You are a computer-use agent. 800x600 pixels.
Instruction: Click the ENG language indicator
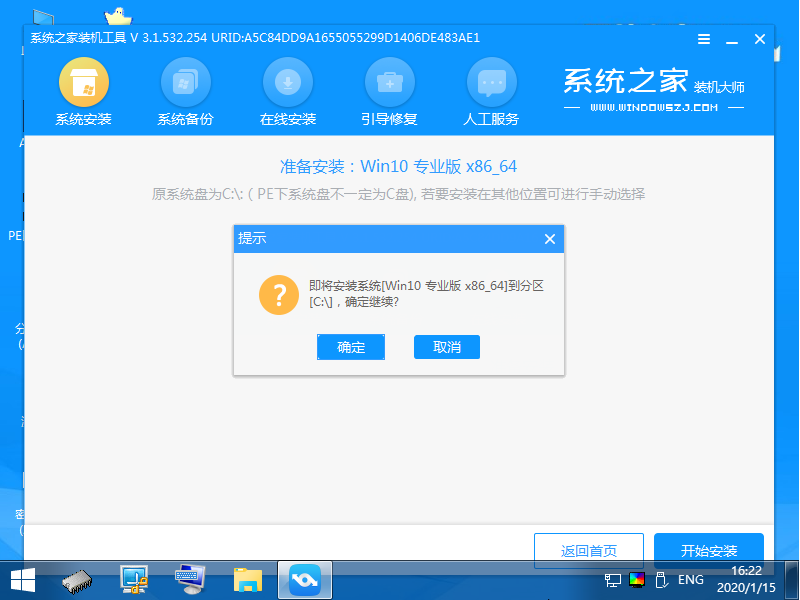click(x=691, y=580)
